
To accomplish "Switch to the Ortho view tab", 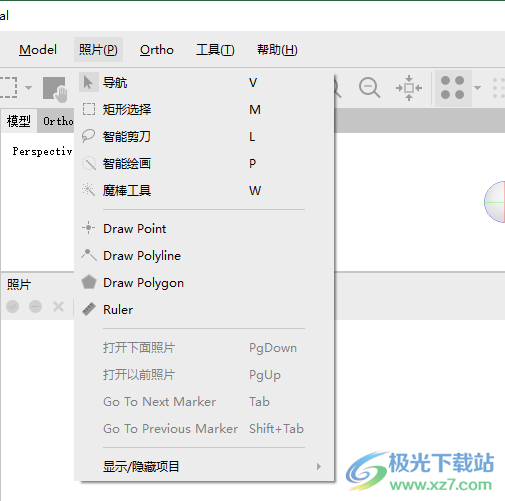I will tap(57, 121).
